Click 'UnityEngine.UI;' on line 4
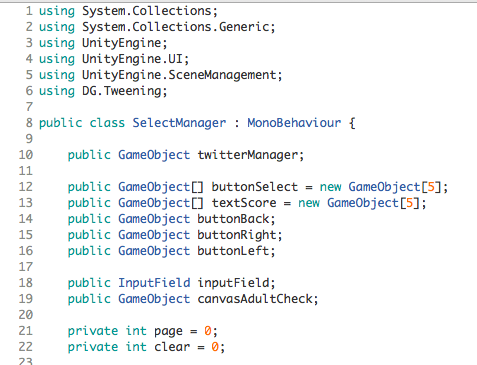 [136, 59]
